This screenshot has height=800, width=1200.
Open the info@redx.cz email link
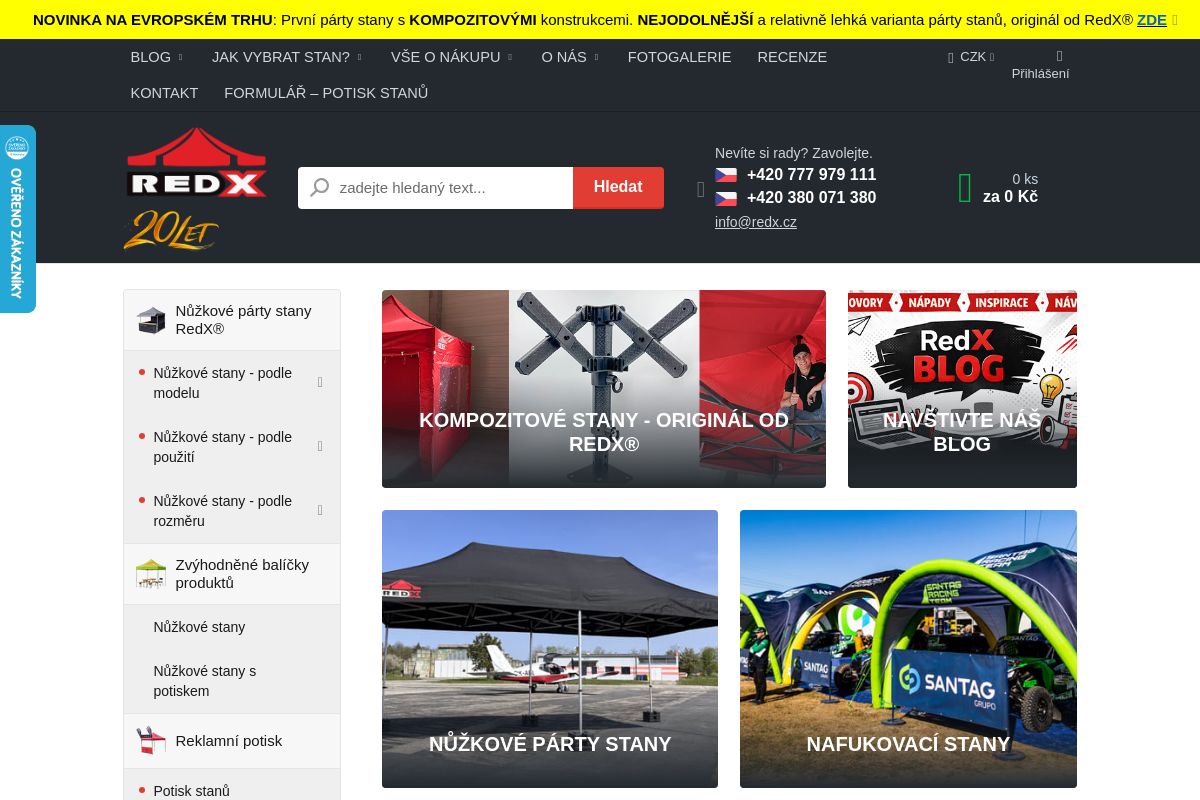point(755,221)
